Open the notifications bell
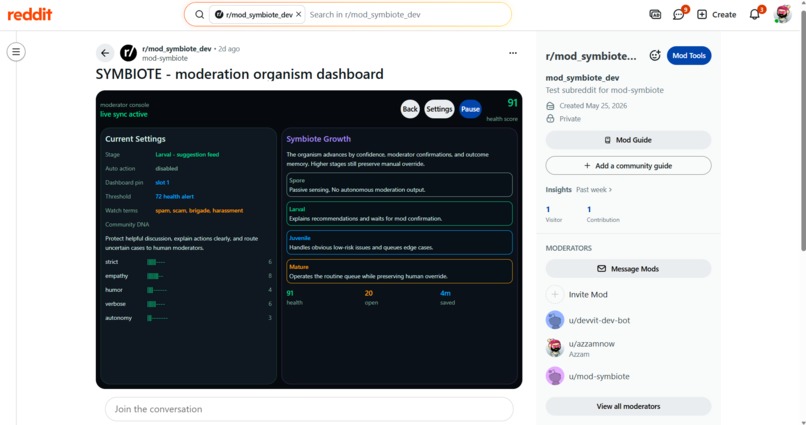Screen dimensions: 806x425 [755, 14]
